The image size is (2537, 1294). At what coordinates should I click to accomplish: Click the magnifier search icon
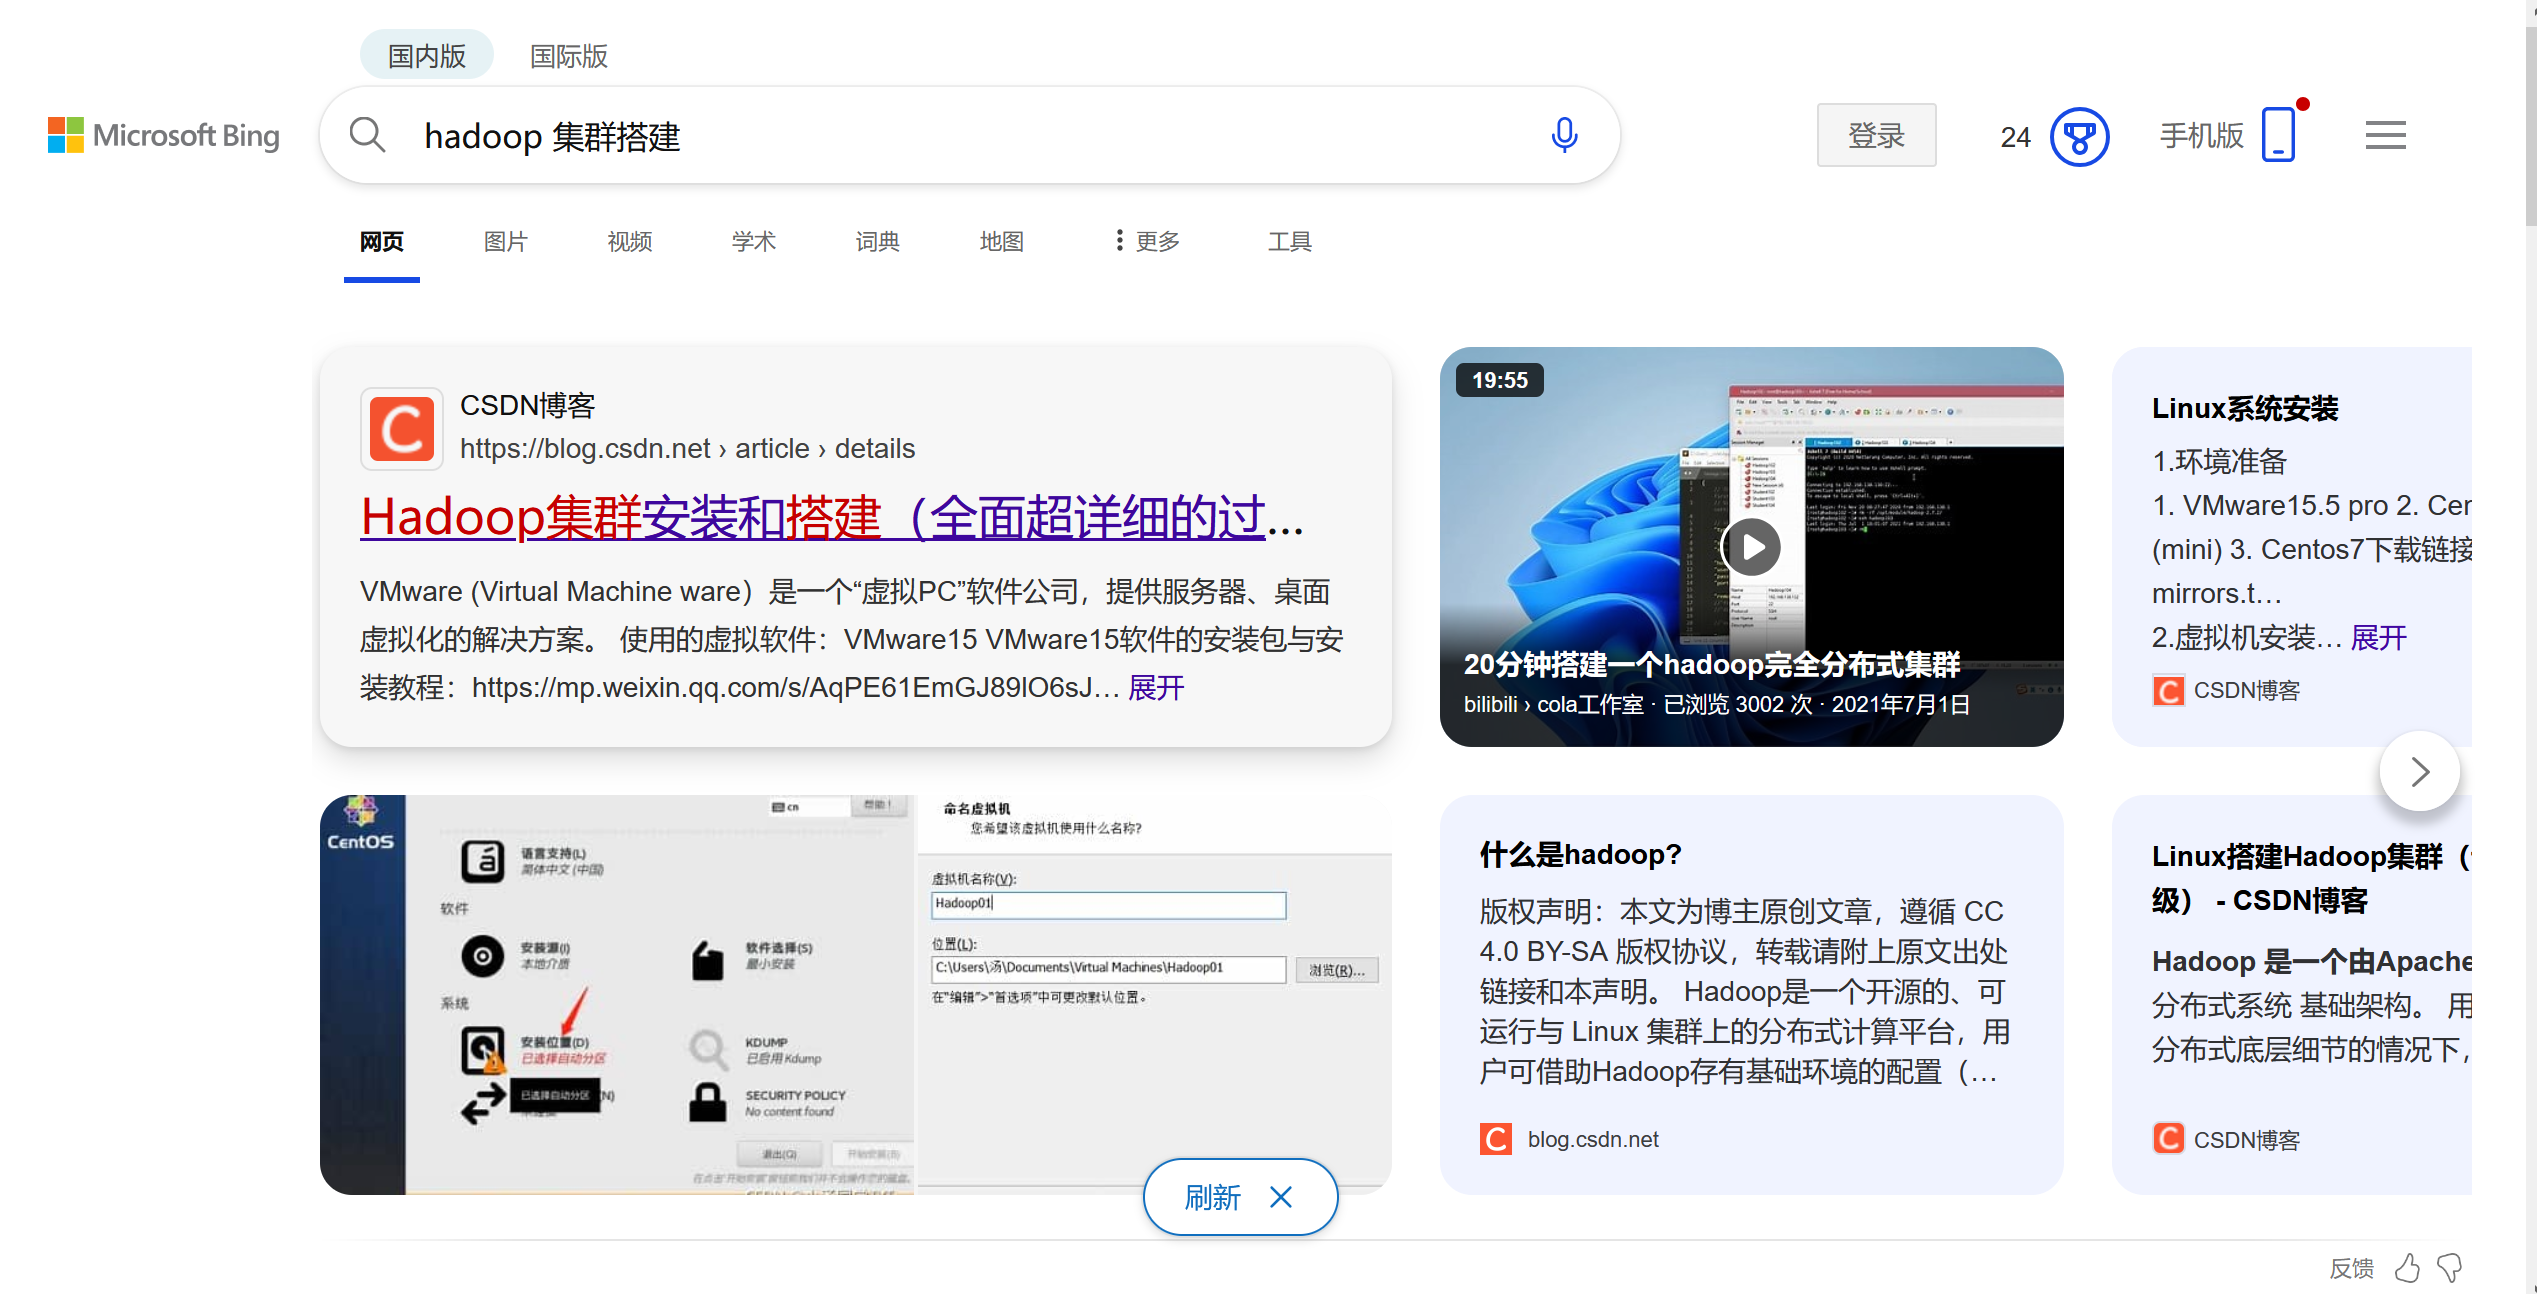(367, 135)
